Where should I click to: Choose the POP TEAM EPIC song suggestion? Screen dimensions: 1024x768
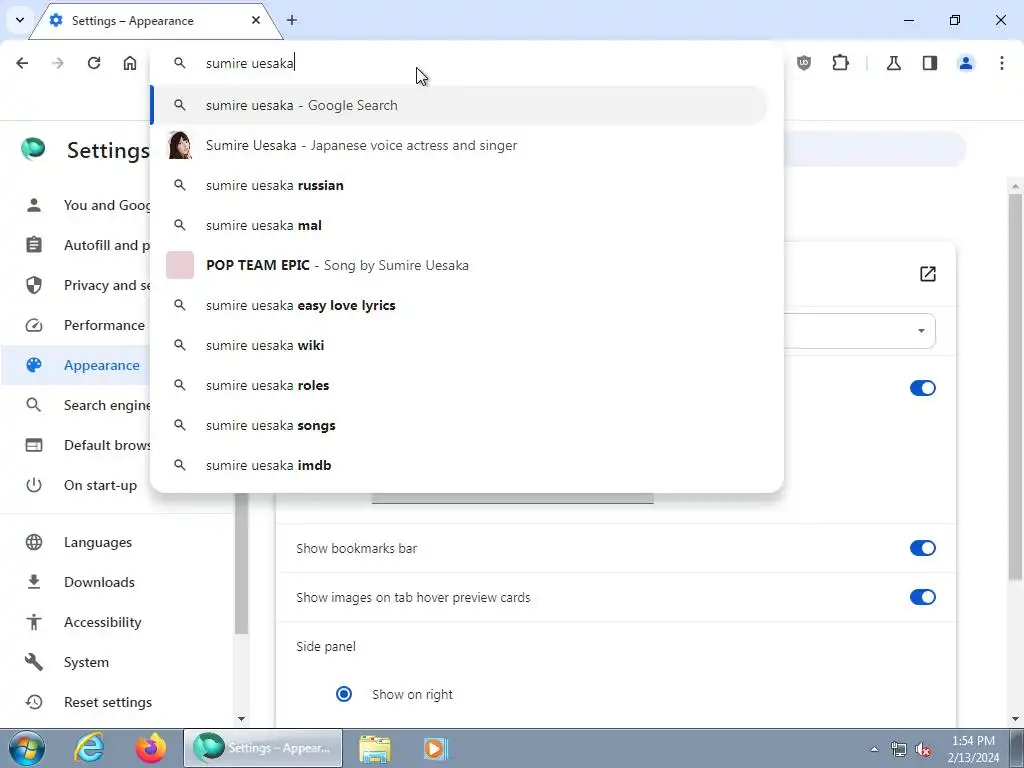pos(460,265)
